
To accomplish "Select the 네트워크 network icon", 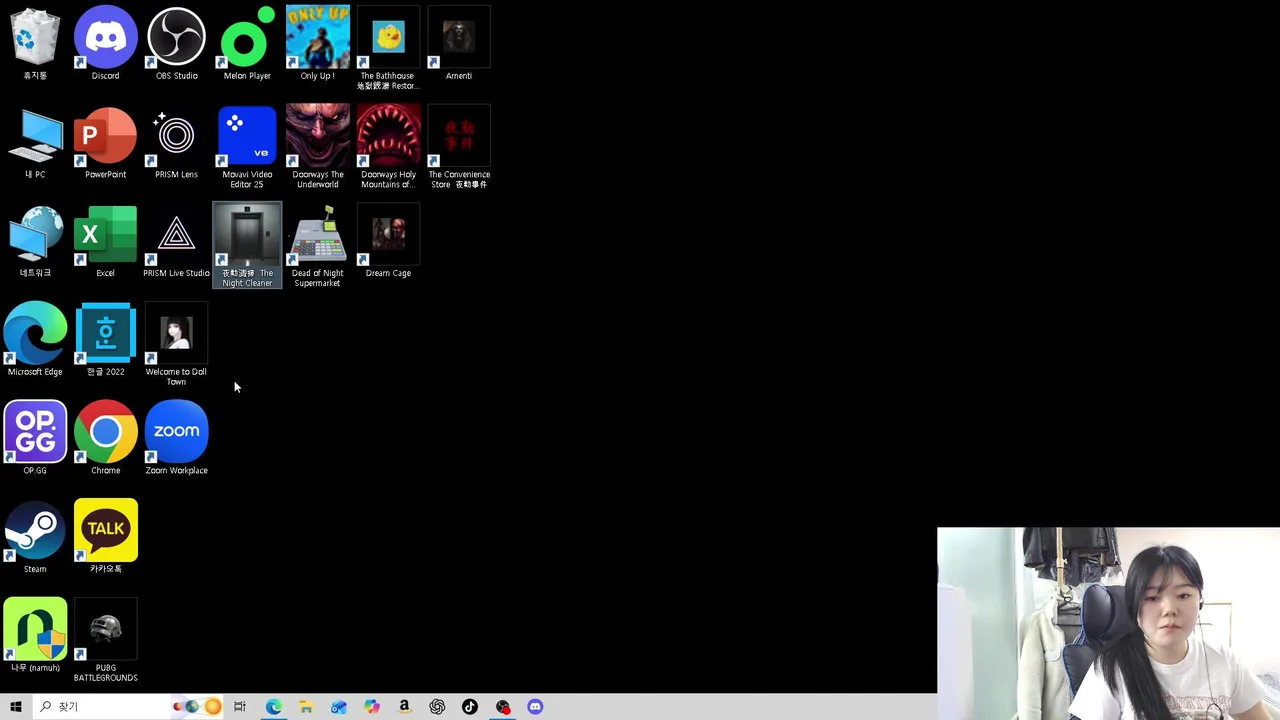I will pyautogui.click(x=35, y=242).
